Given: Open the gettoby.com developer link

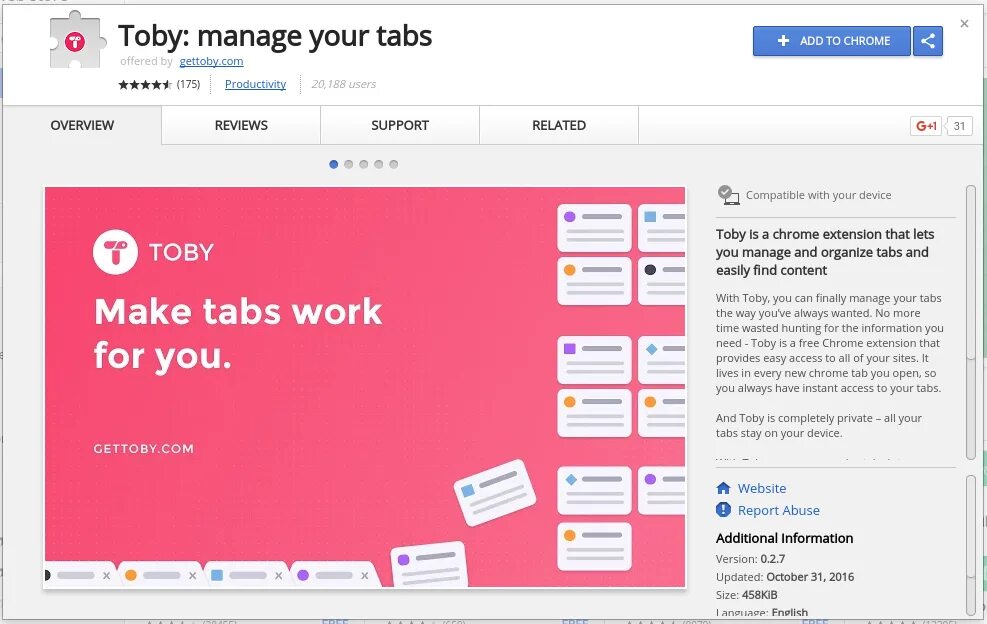Looking at the screenshot, I should pos(211,61).
